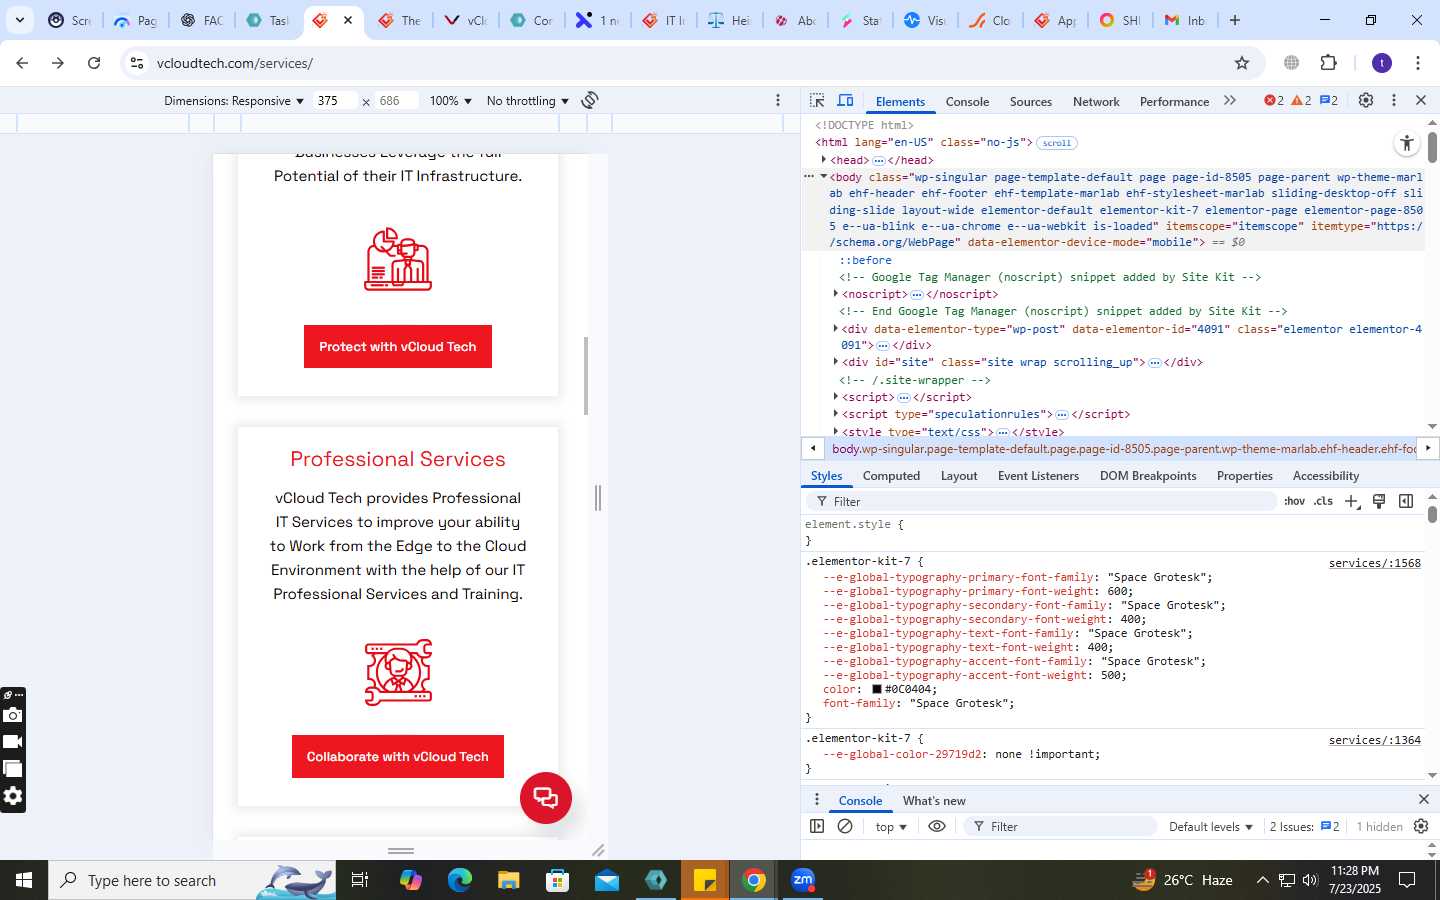View site information icon in address bar
Screen dimensions: 1440x900
[x=137, y=63]
